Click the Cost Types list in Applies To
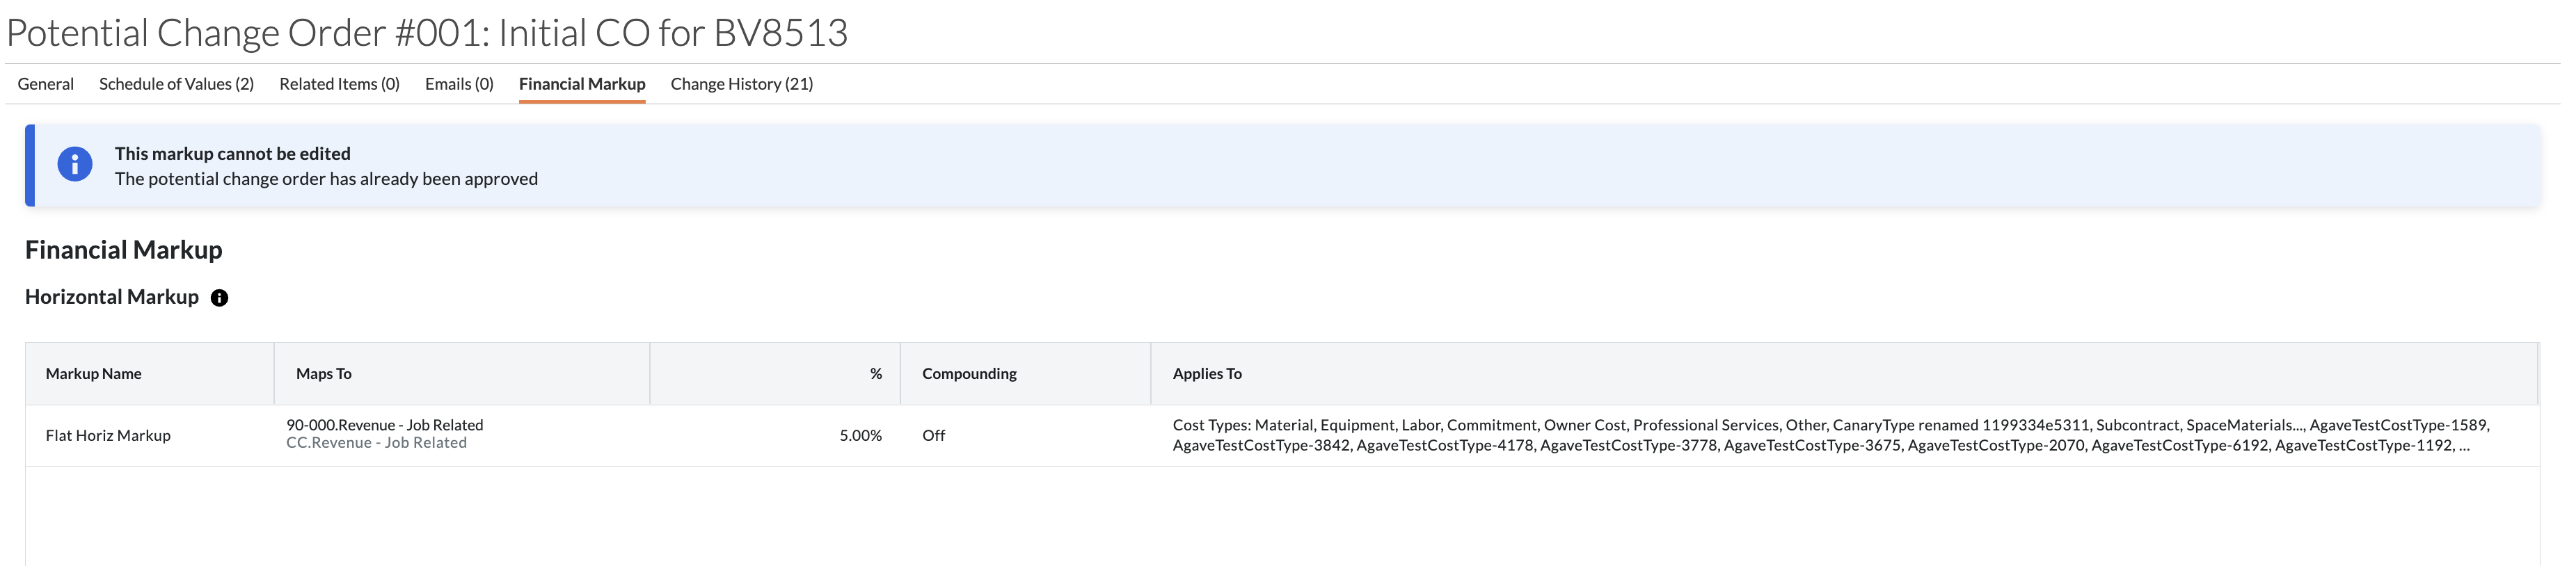The width and height of the screenshot is (2576, 566). point(1831,435)
